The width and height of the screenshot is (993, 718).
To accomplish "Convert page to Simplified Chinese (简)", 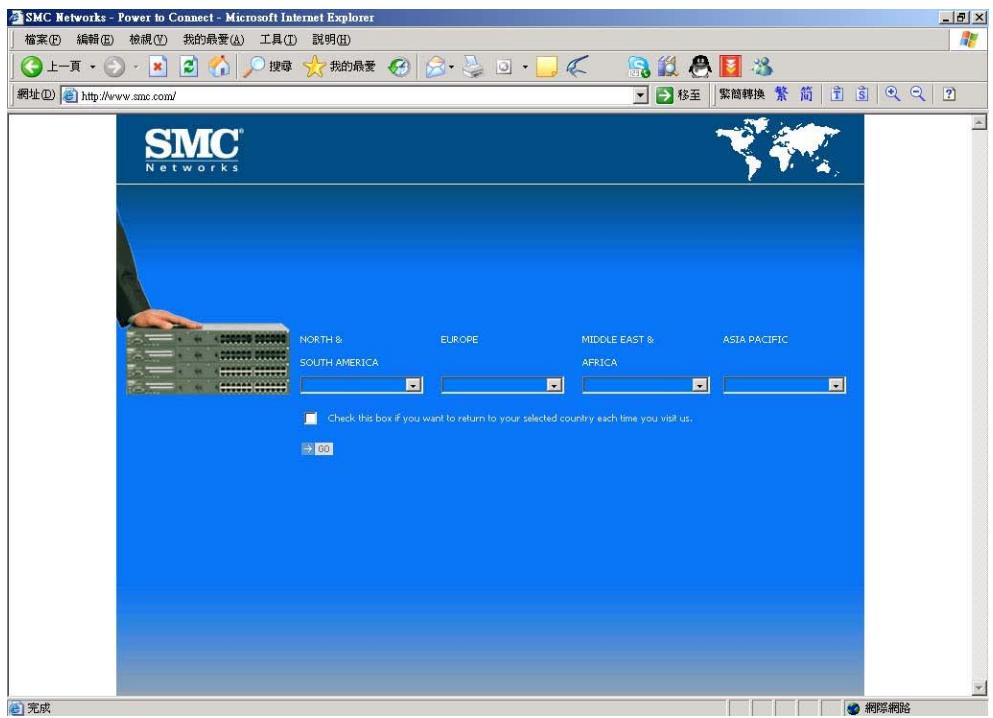I will pyautogui.click(x=806, y=94).
